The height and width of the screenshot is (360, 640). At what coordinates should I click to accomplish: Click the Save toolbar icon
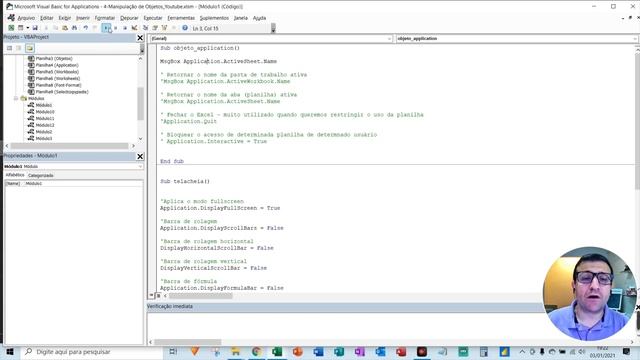click(35, 28)
